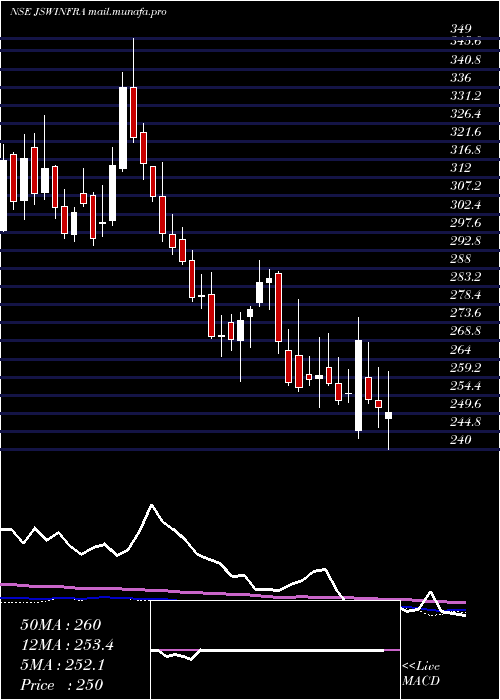Image resolution: width=500 pixels, height=700 pixels.
Task: Click the long red candle falling from 284 to 266
Action: (x=279, y=308)
